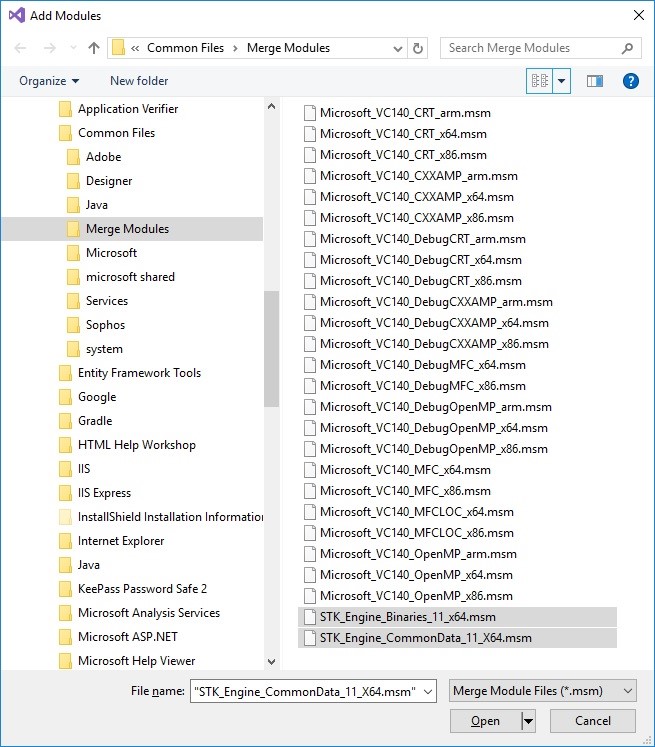Open the Organize menu
This screenshot has height=747, width=655.
point(49,81)
